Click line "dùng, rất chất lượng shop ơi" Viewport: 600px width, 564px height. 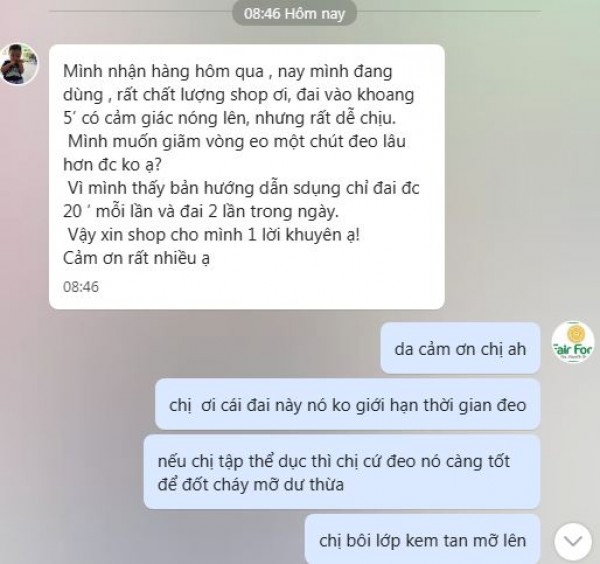(x=238, y=95)
